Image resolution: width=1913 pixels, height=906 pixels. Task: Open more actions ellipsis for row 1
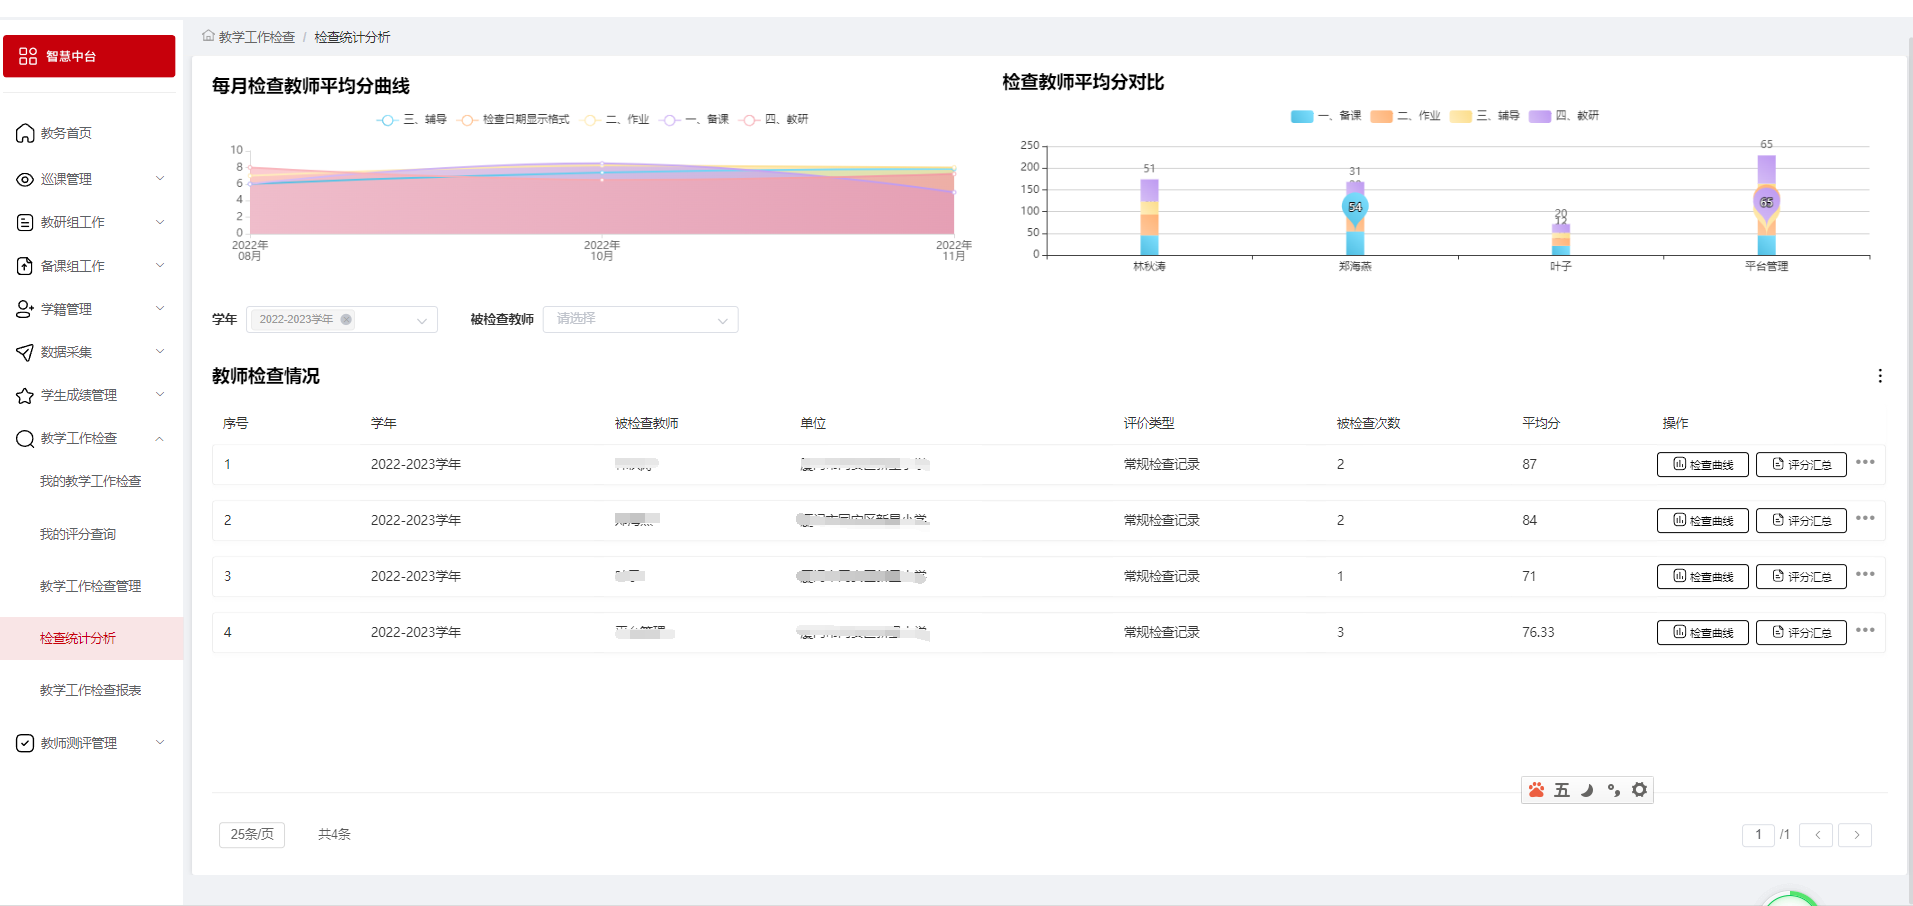[1865, 463]
